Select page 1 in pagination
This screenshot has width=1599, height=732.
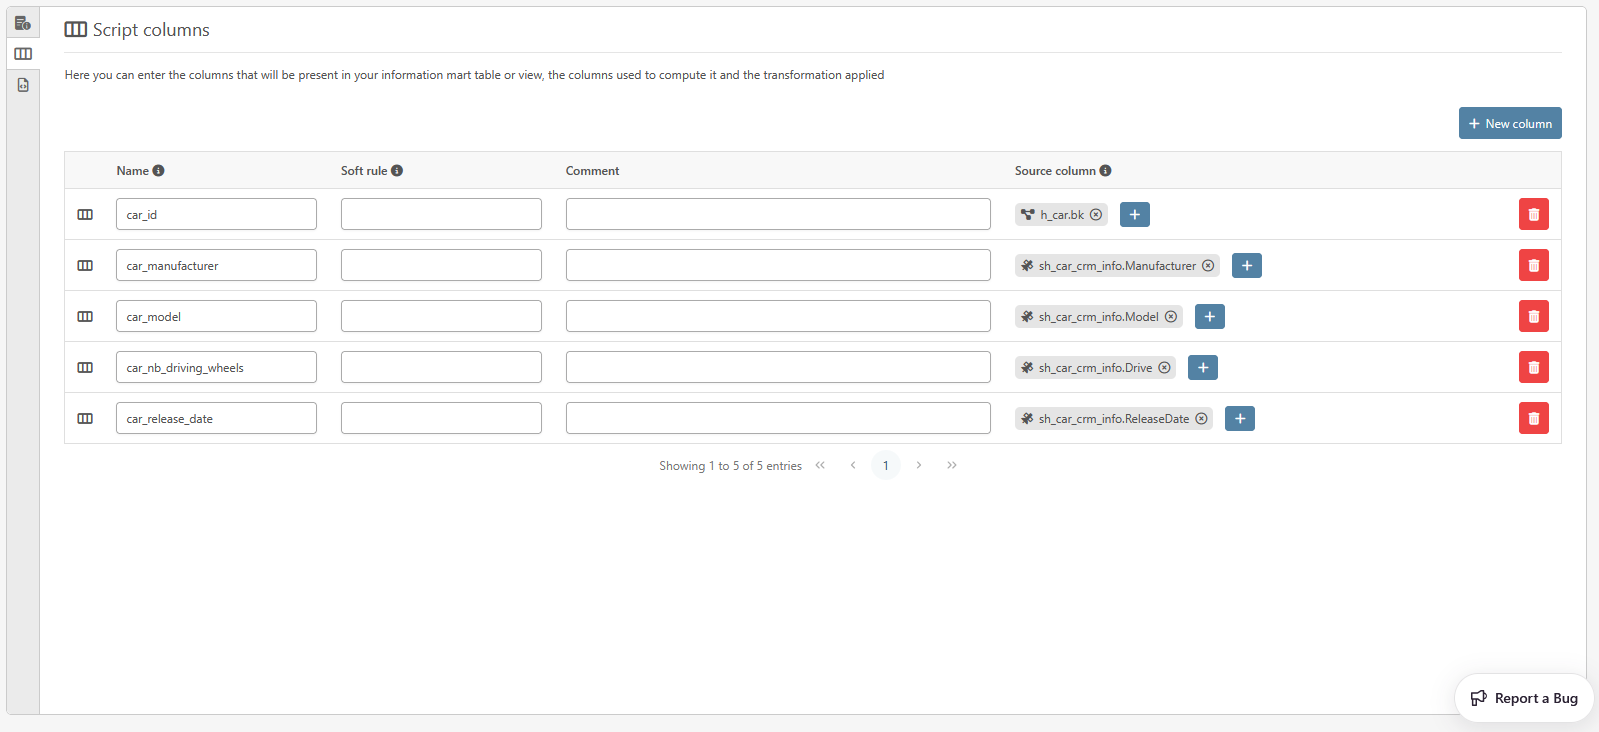(x=885, y=465)
